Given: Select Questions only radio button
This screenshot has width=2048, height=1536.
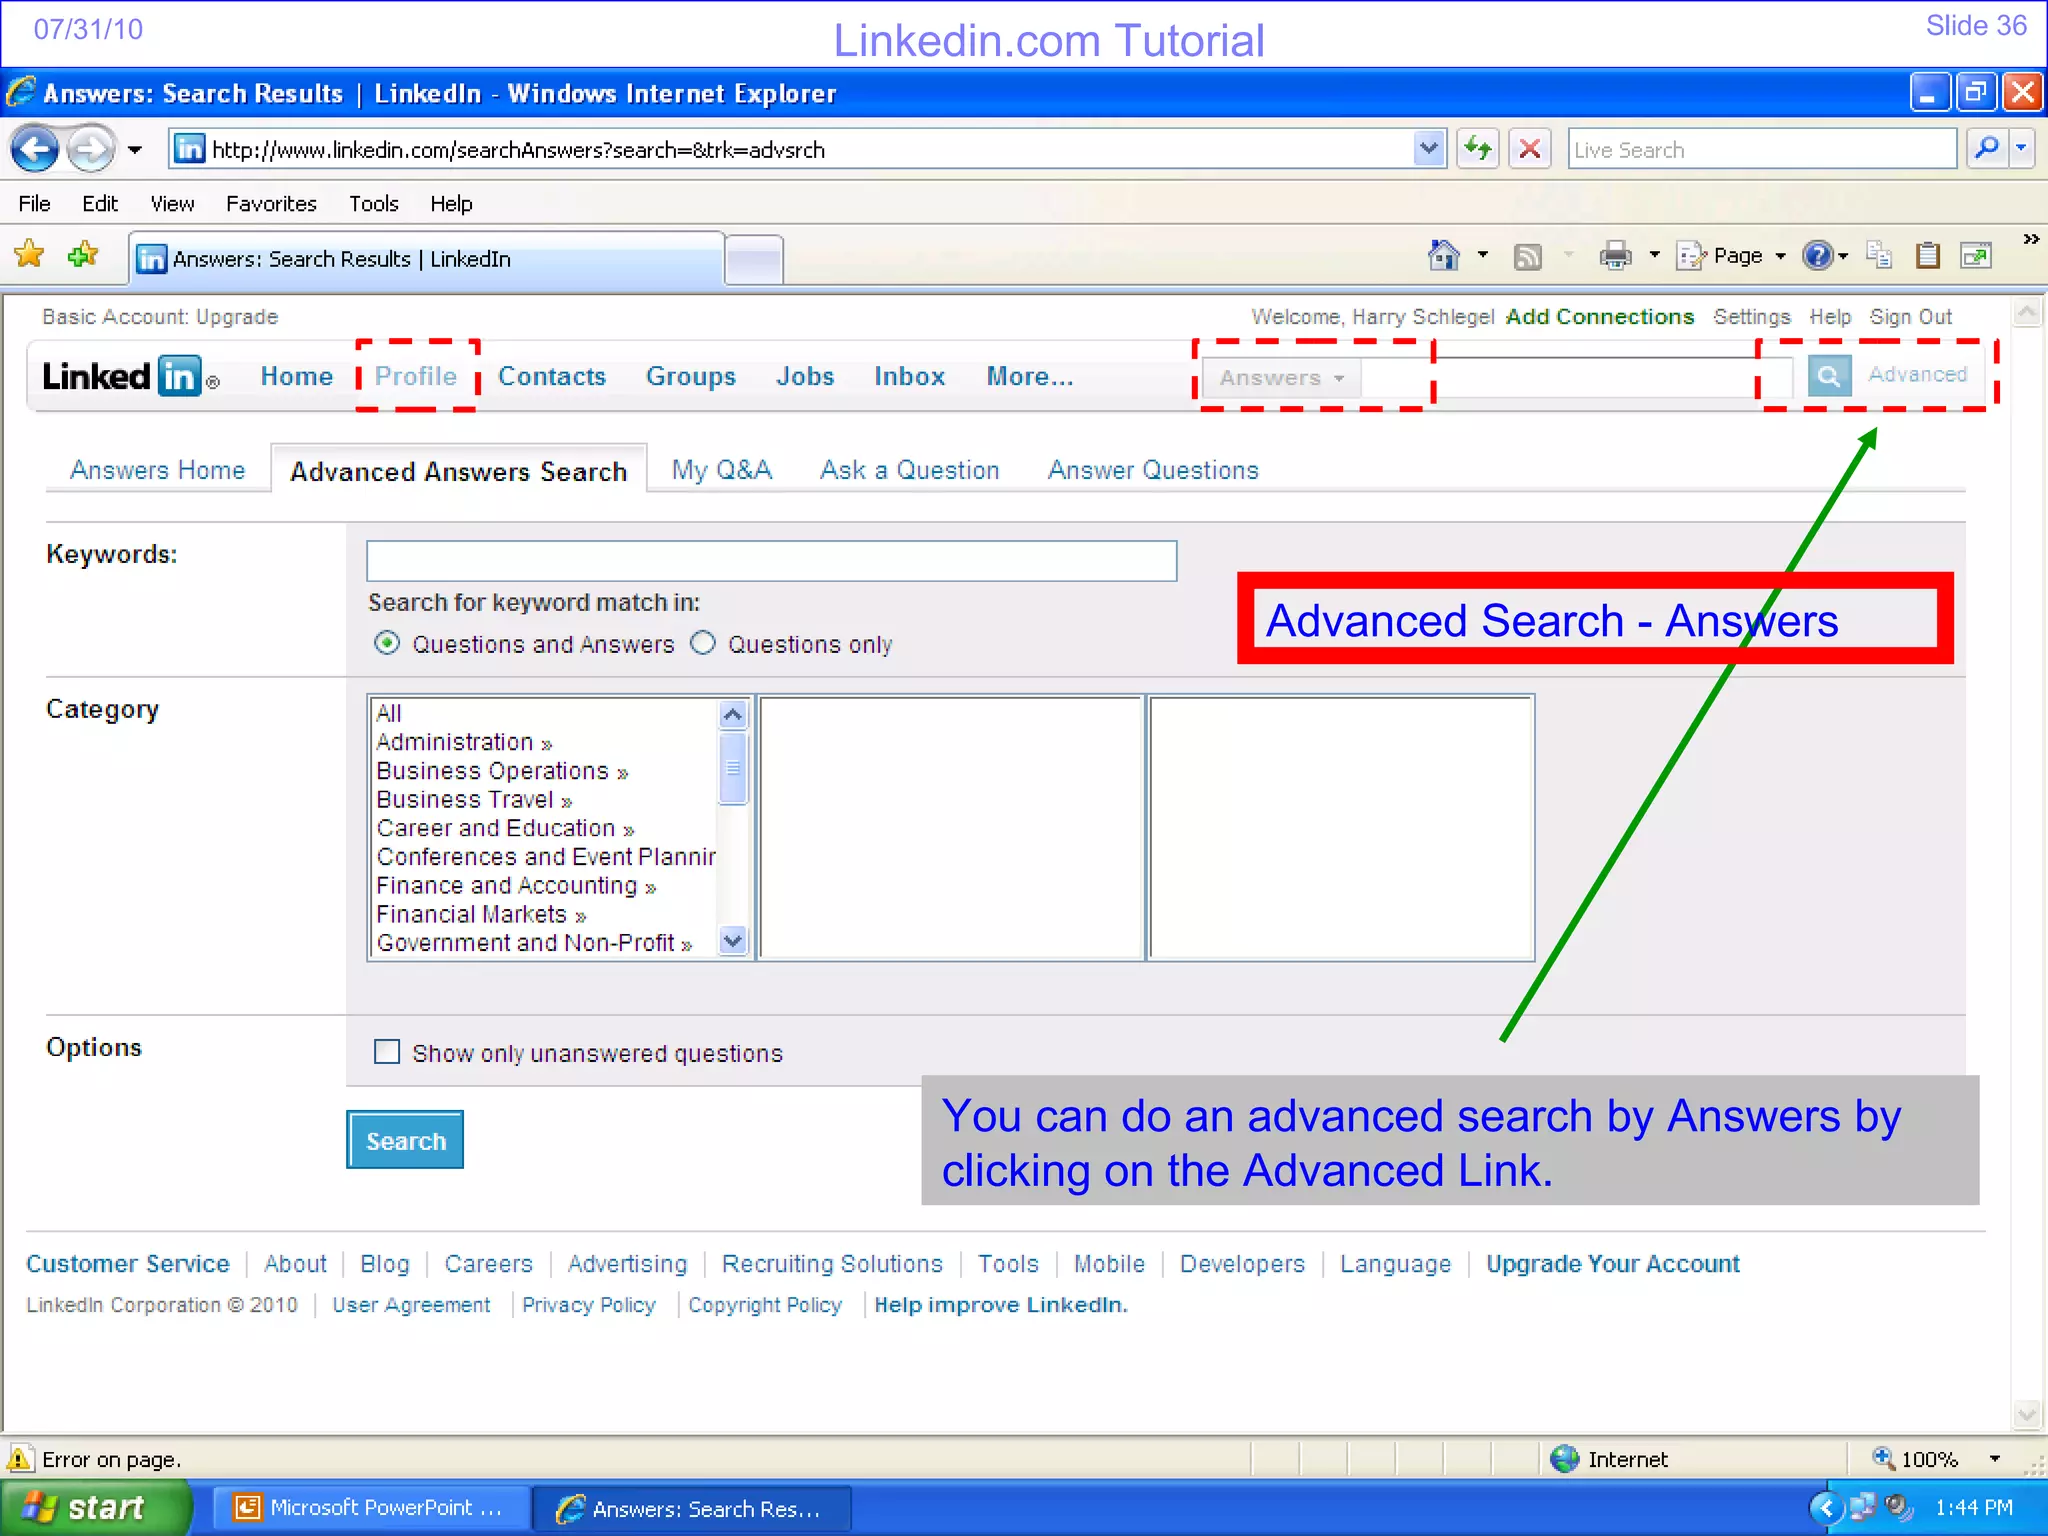Looking at the screenshot, I should click(703, 643).
